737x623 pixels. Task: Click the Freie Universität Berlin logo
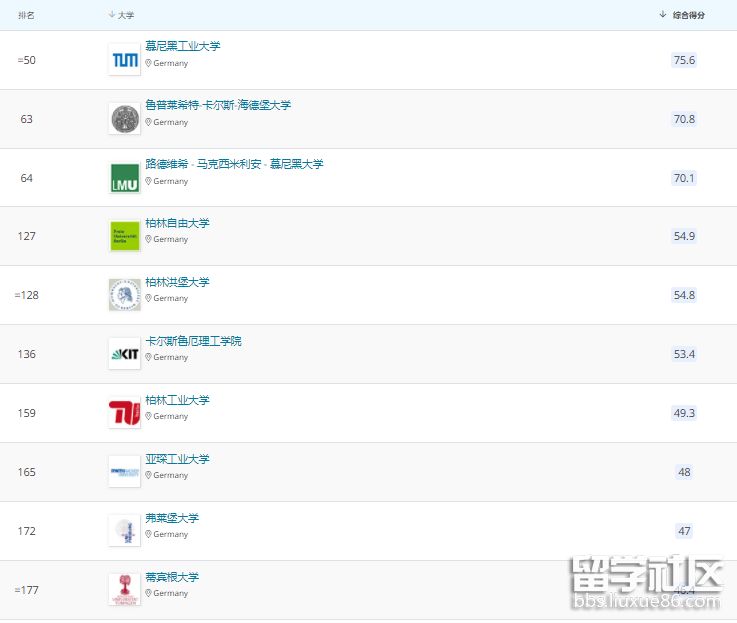(x=125, y=237)
